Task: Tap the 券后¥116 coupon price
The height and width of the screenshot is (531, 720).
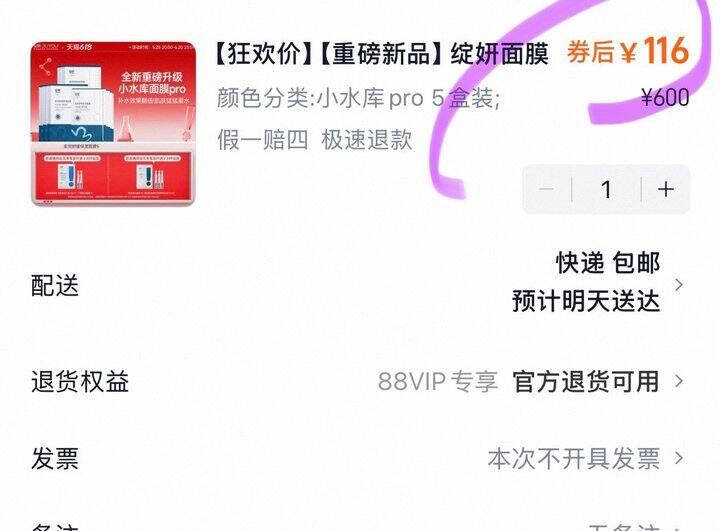Action: coord(628,51)
